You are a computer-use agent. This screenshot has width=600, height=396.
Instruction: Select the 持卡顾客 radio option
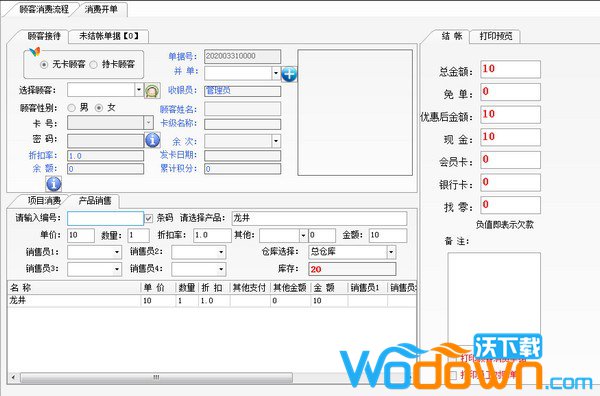tap(93, 65)
